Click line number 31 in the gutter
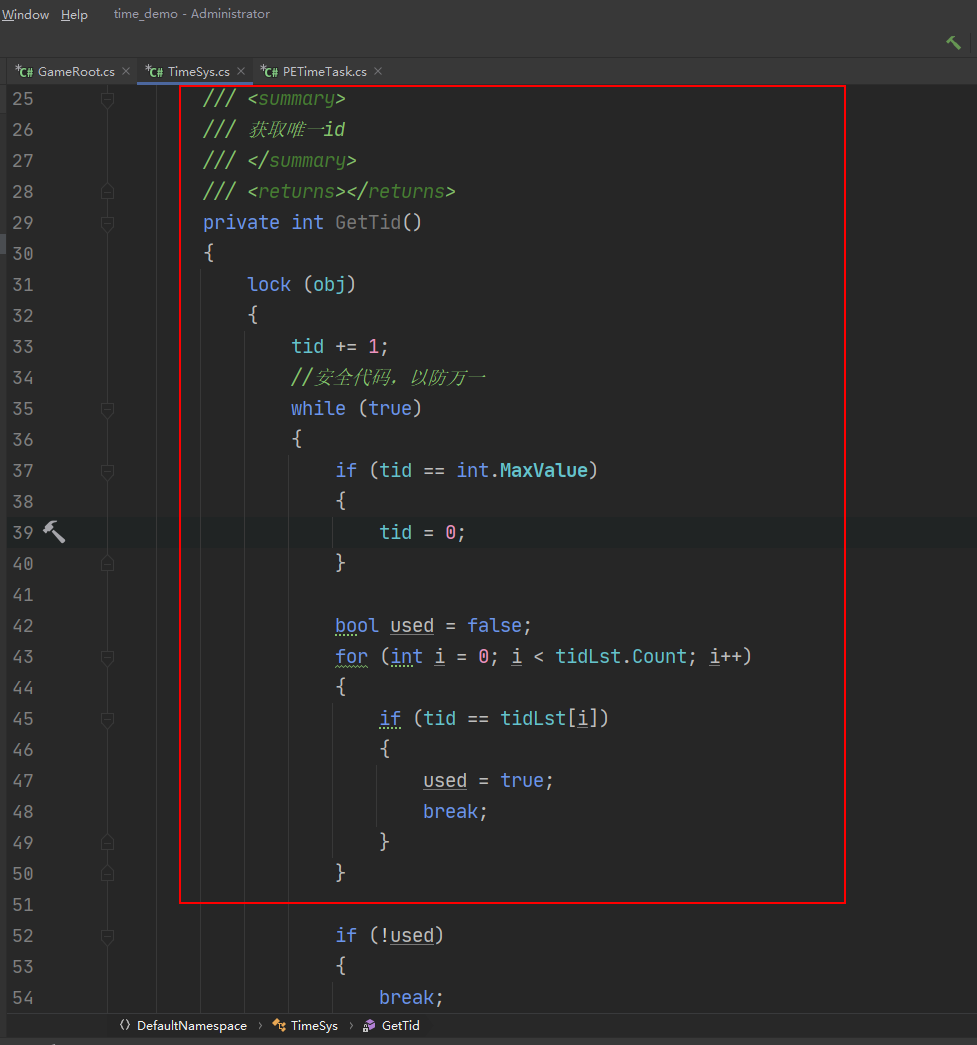Screen dimensions: 977x1045 23,285
